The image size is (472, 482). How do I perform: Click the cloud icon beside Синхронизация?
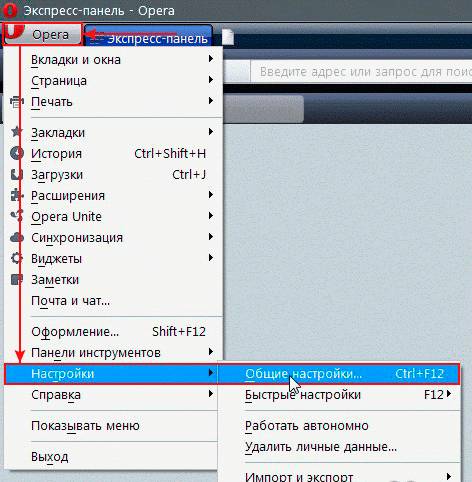[x=17, y=237]
